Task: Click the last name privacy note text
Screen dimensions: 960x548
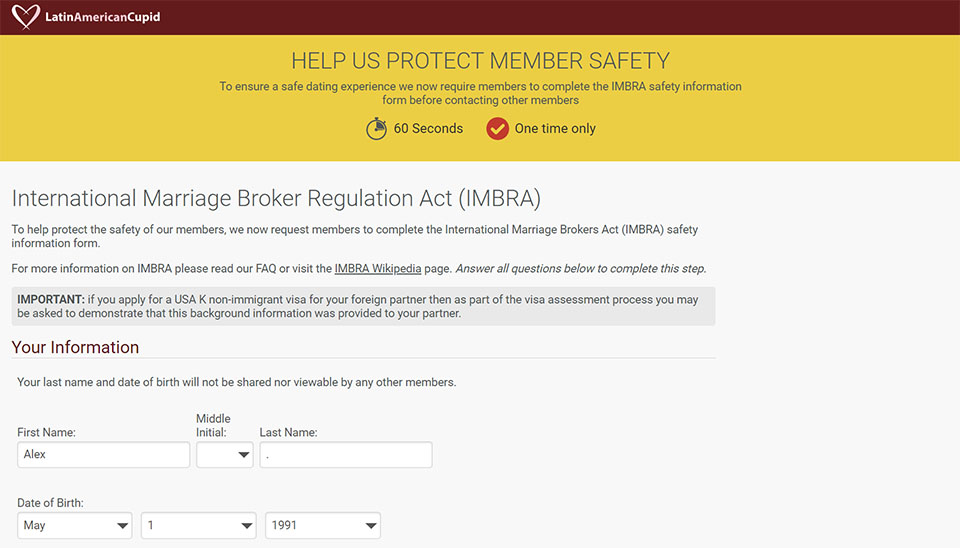Action: tap(236, 382)
